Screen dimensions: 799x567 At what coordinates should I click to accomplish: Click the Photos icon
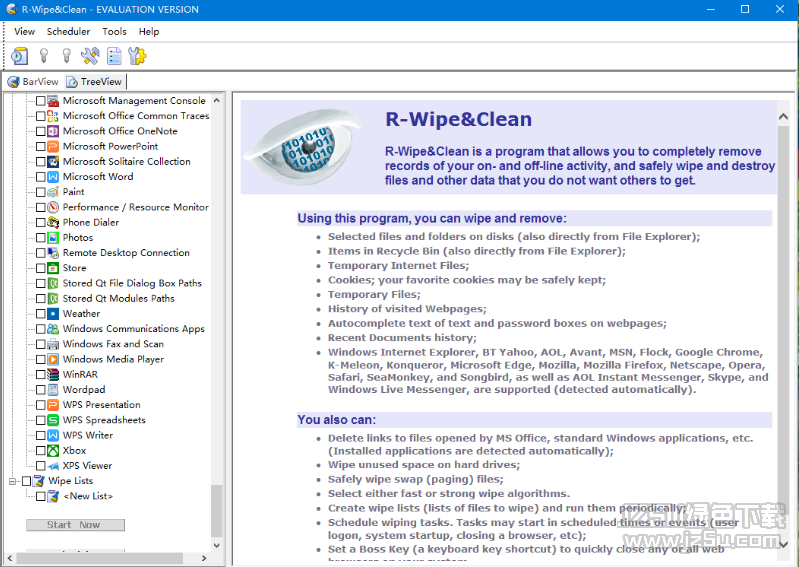[x=53, y=238]
